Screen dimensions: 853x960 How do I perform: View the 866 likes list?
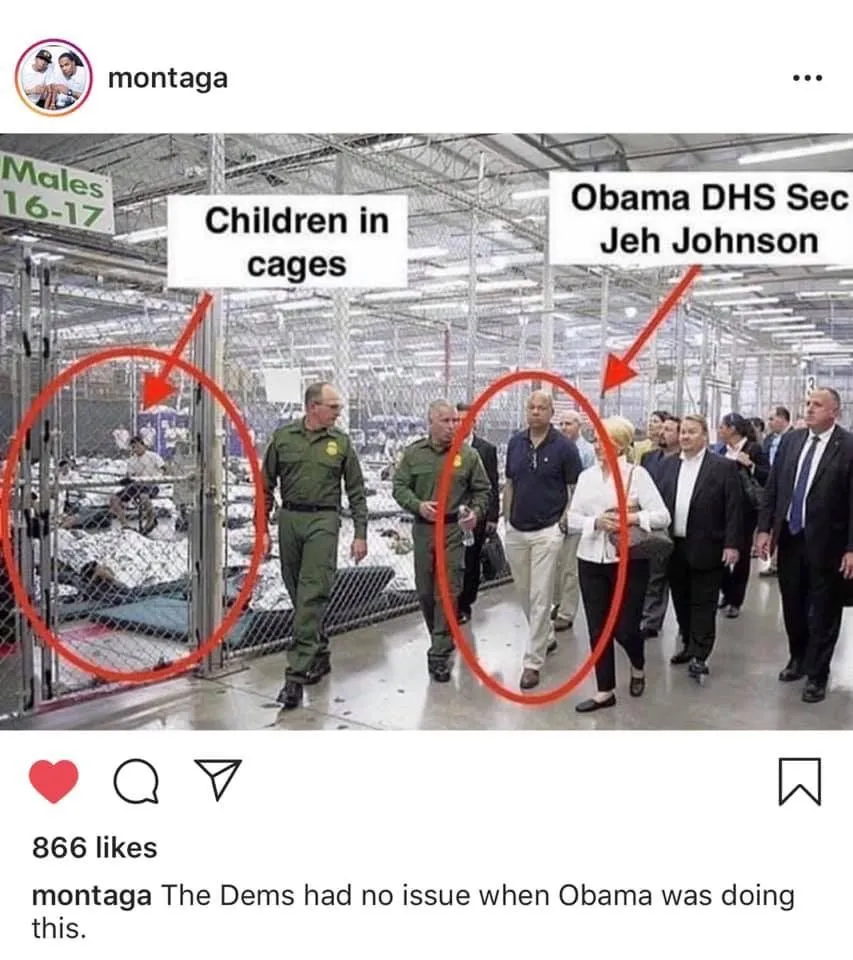[95, 848]
